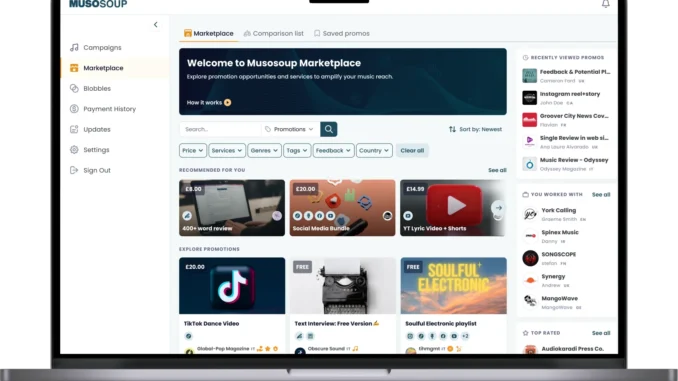The image size is (678, 381).
Task: Open SONGSCOPE curator profile
Action: [566, 258]
